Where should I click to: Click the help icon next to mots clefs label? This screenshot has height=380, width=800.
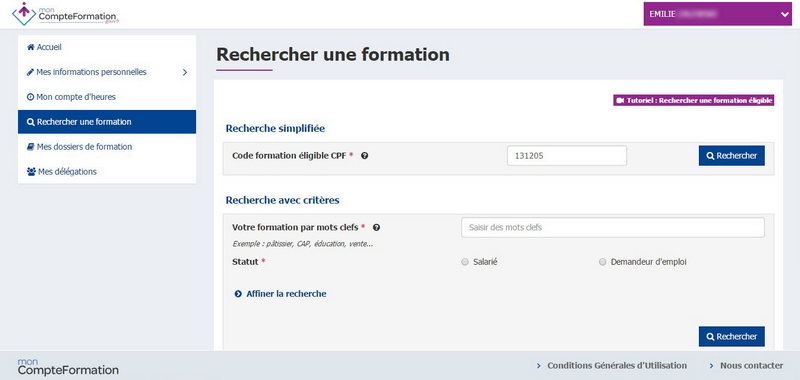(x=377, y=227)
